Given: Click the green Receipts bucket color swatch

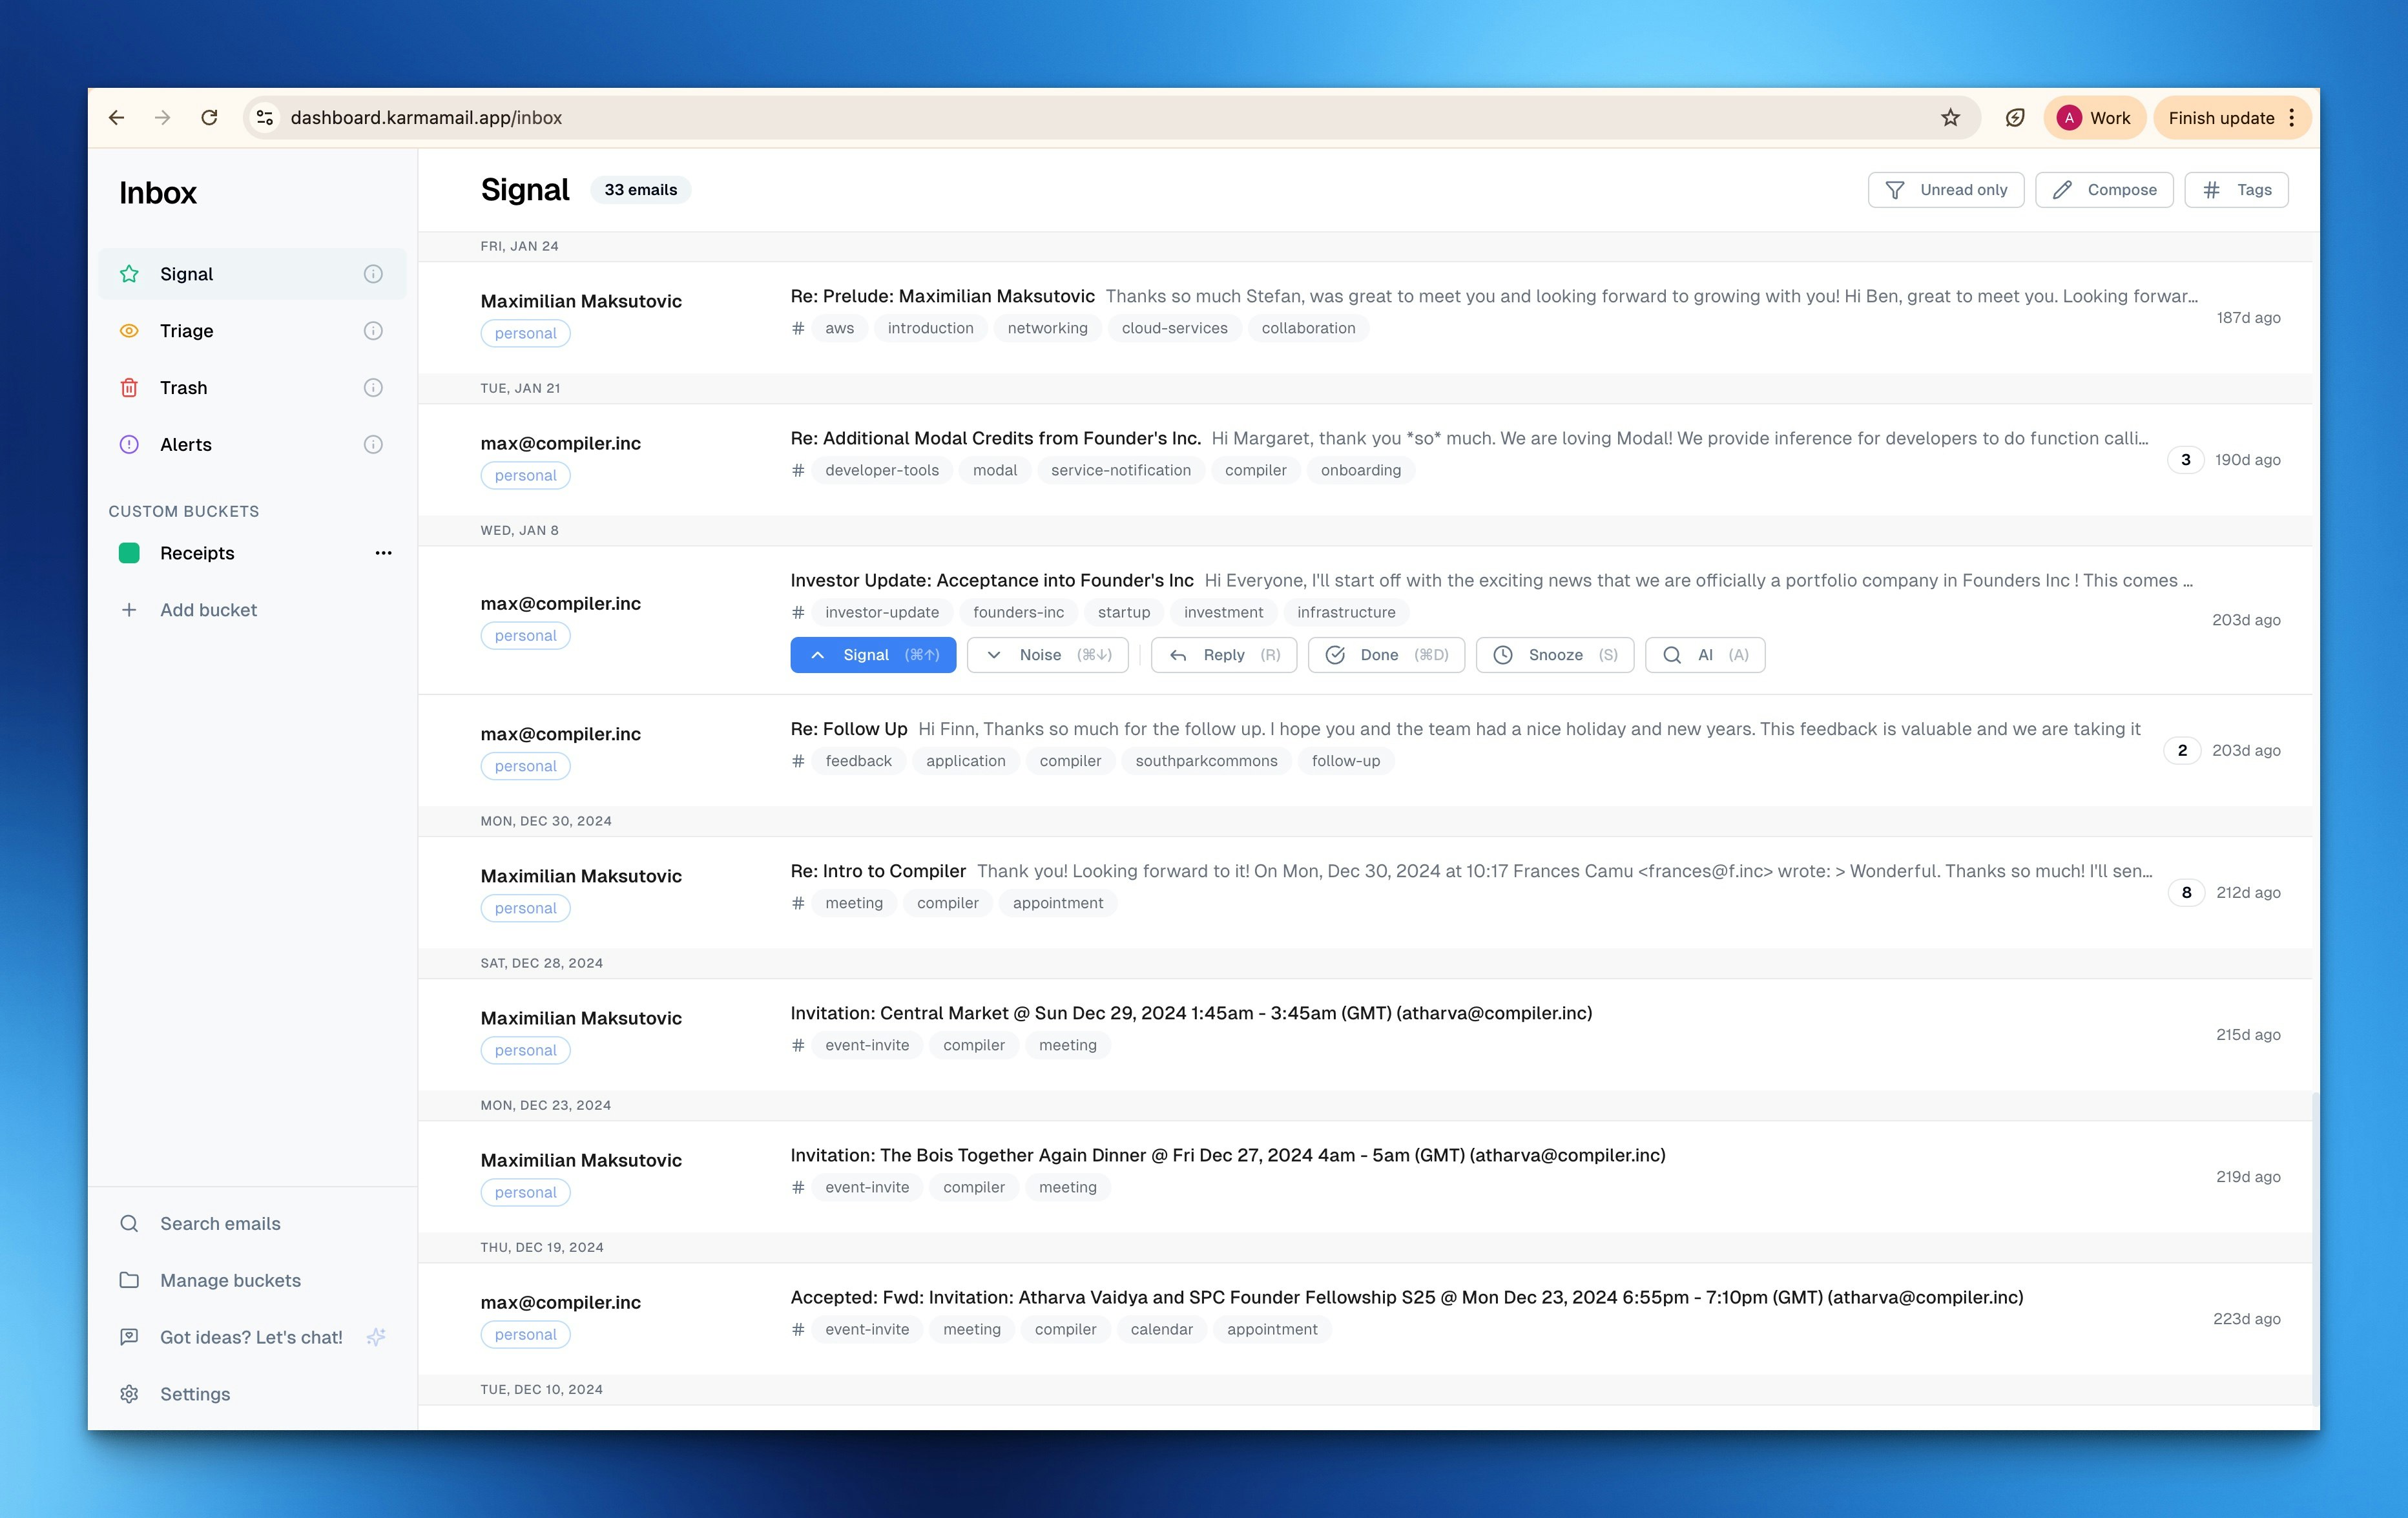Looking at the screenshot, I should click(x=129, y=553).
